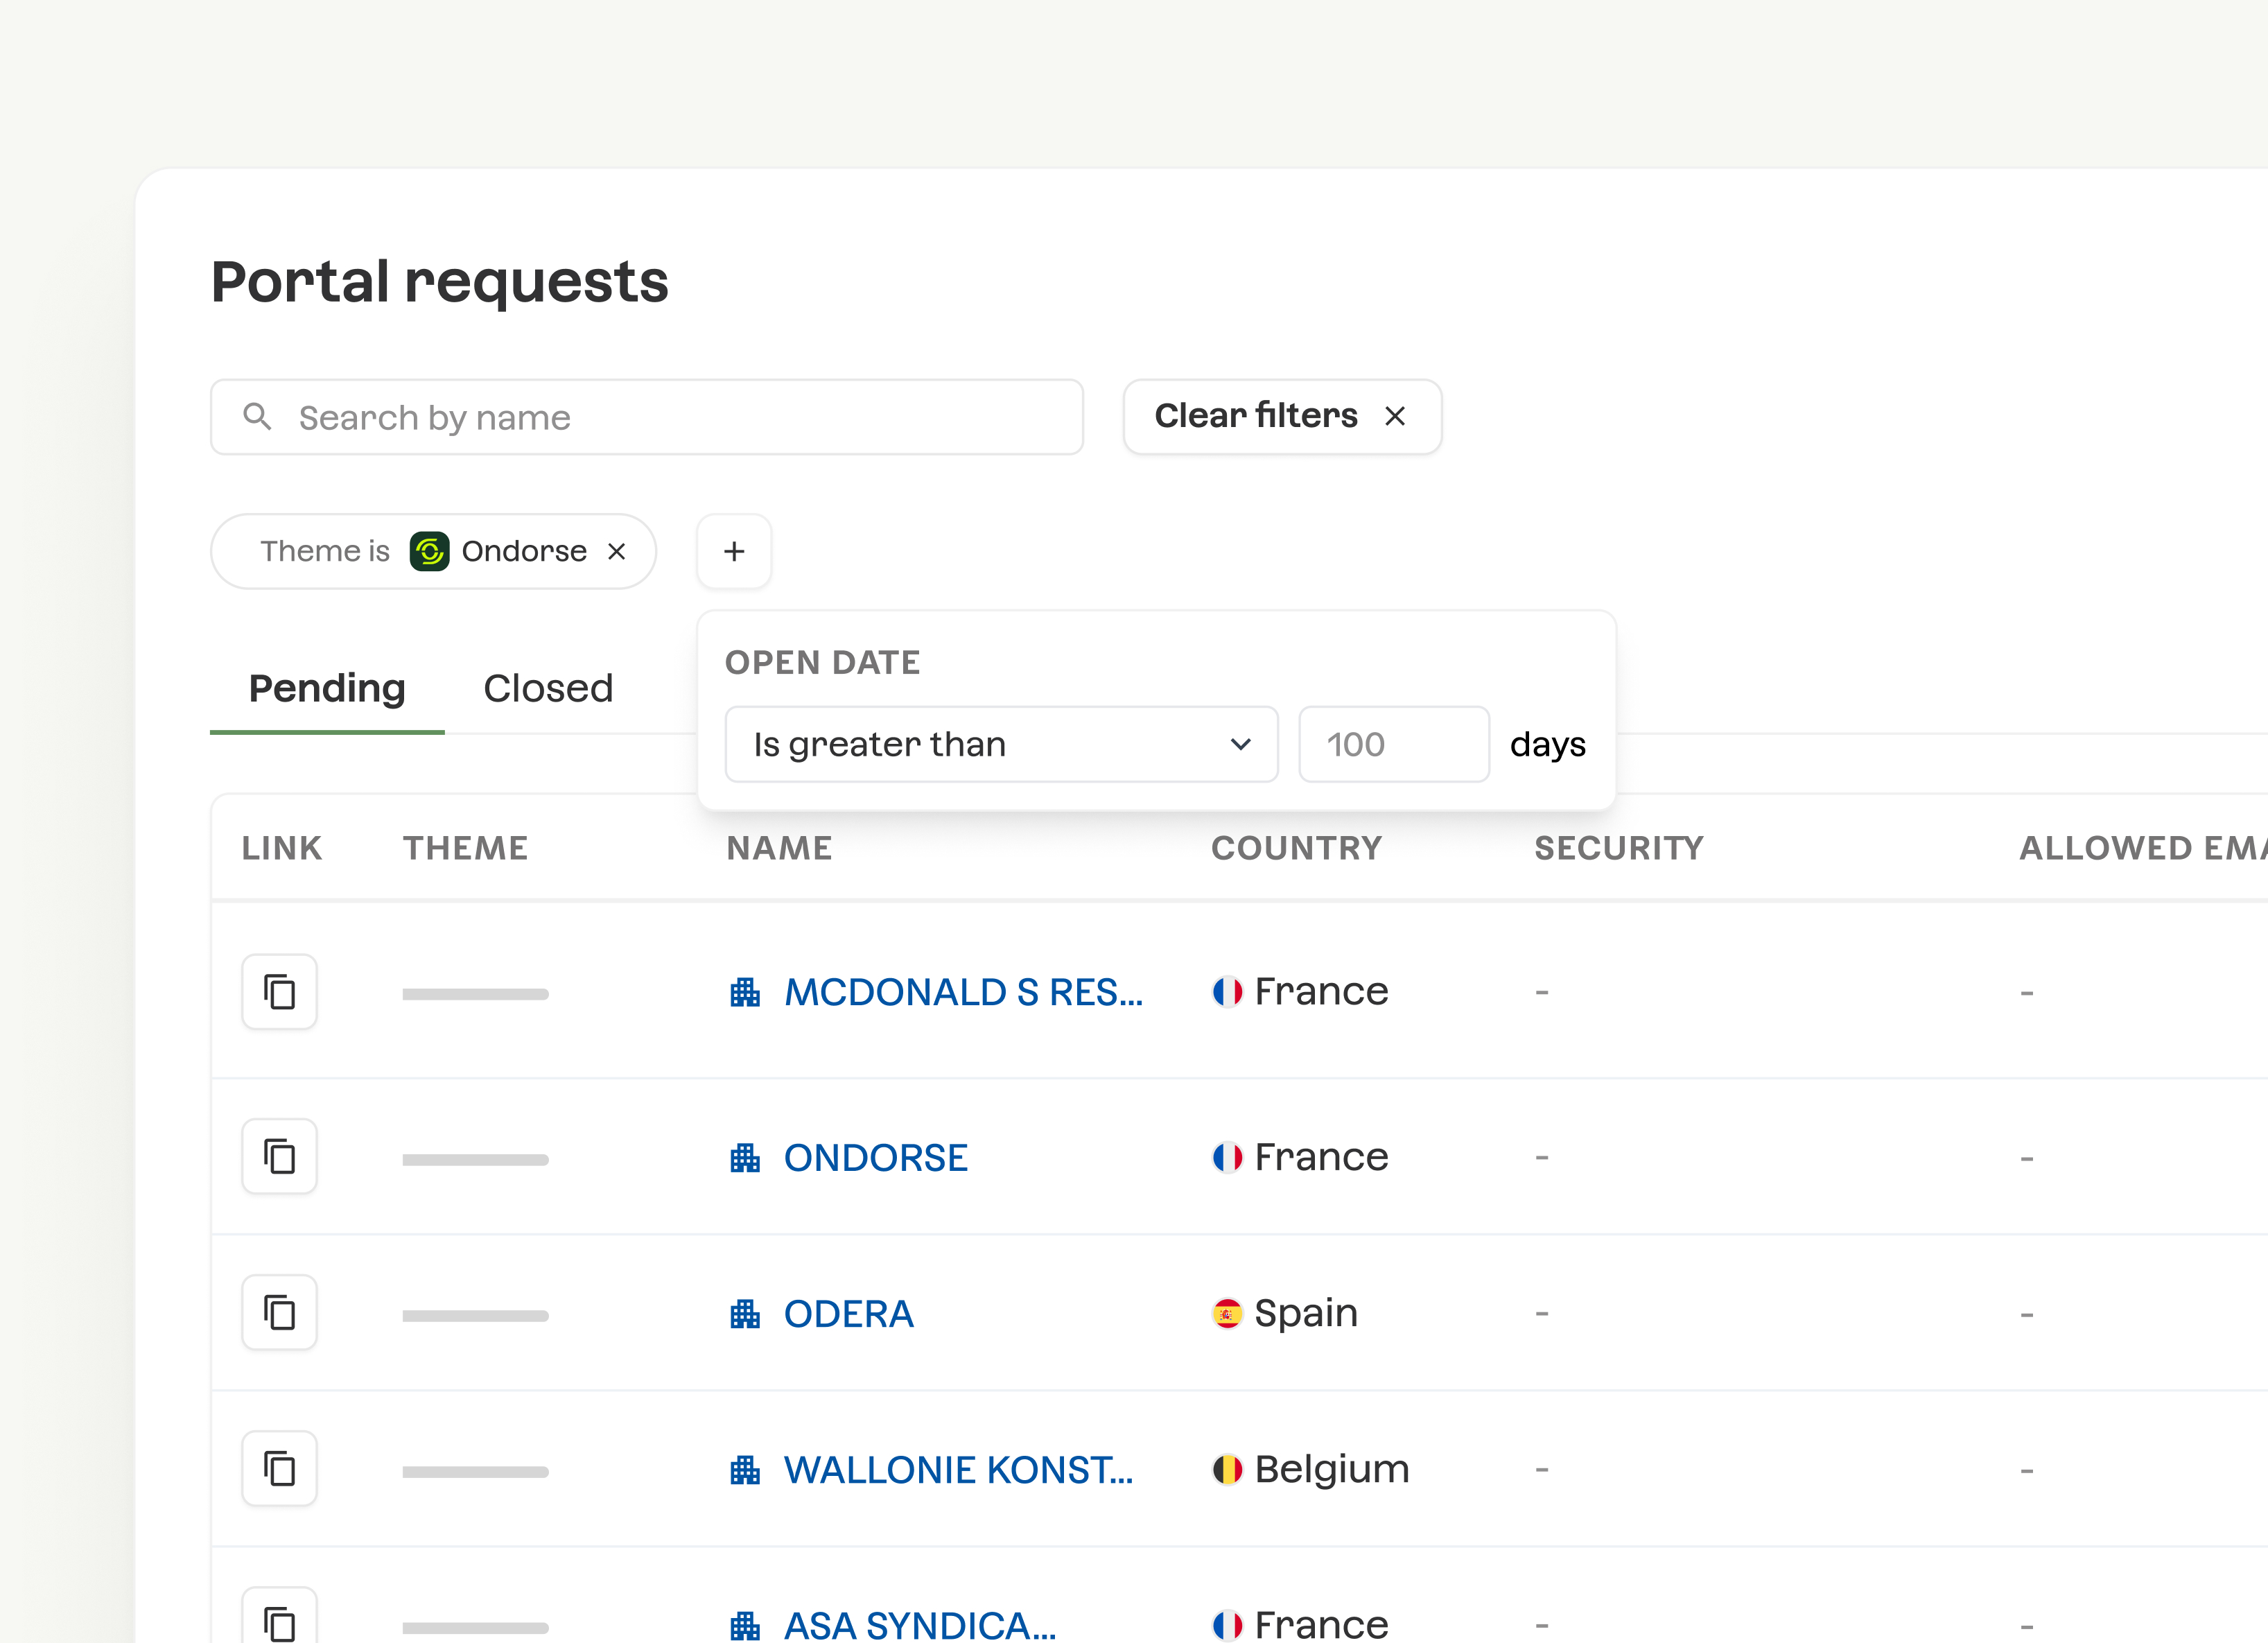Image resolution: width=2268 pixels, height=1643 pixels.
Task: Click building icon next to MCDONALD S RES...
Action: tap(745, 992)
